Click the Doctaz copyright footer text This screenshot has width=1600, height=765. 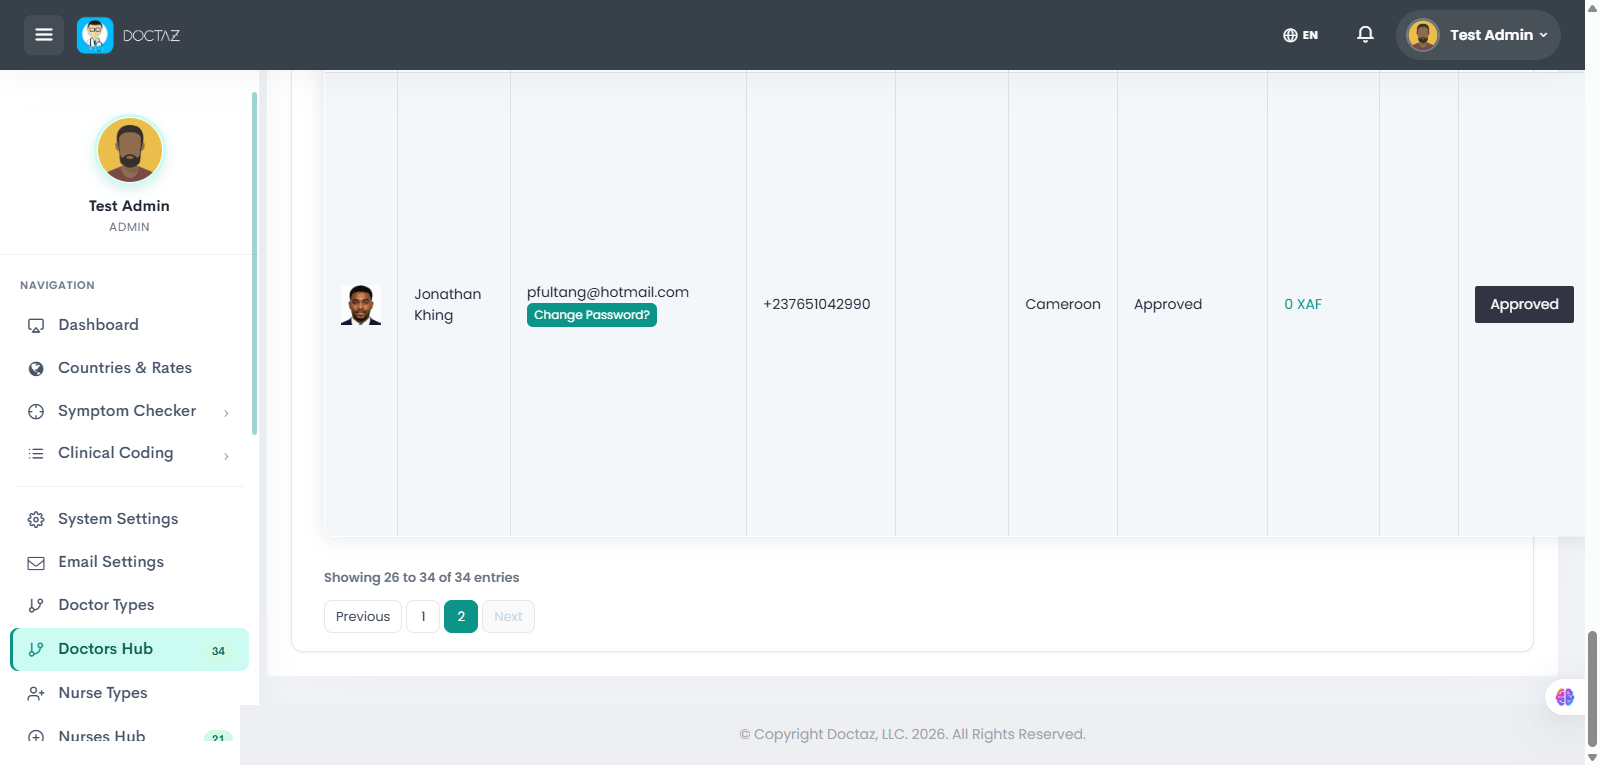click(x=912, y=734)
